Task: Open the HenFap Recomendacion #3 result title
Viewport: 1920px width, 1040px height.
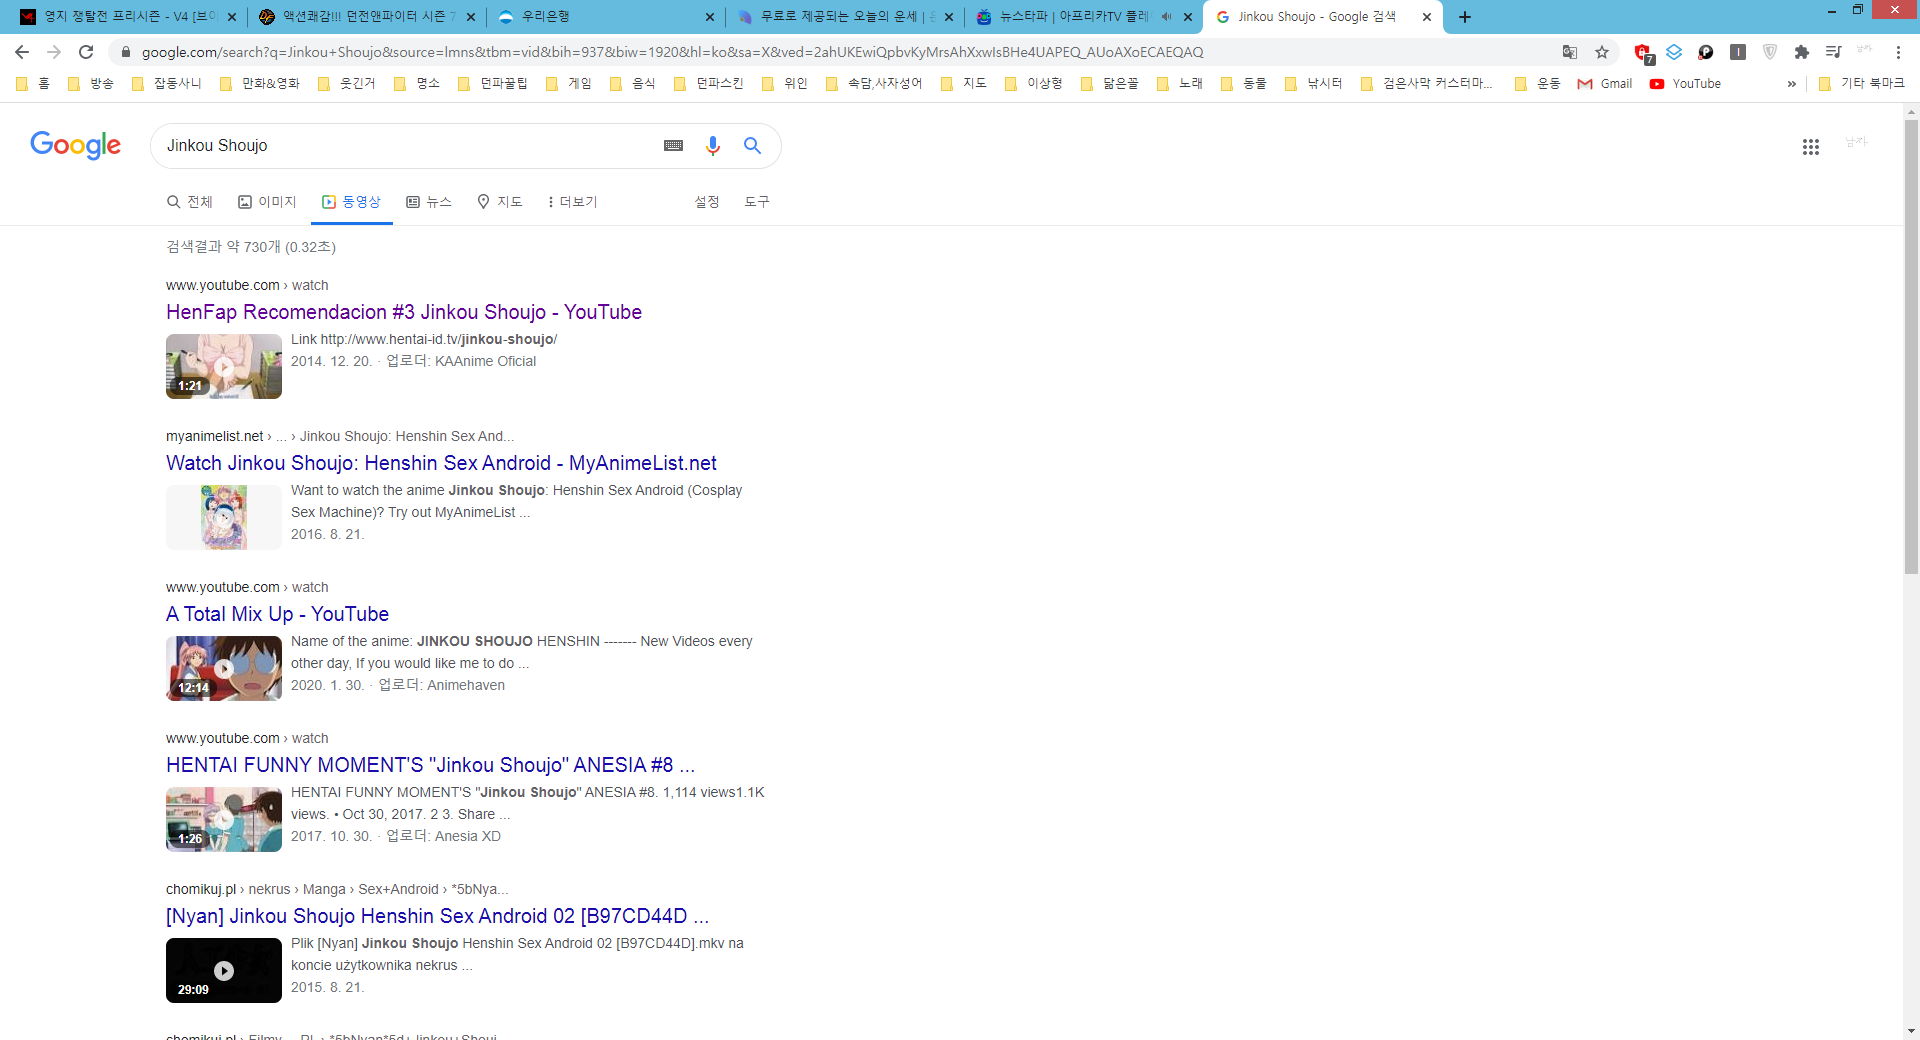Action: pos(404,312)
